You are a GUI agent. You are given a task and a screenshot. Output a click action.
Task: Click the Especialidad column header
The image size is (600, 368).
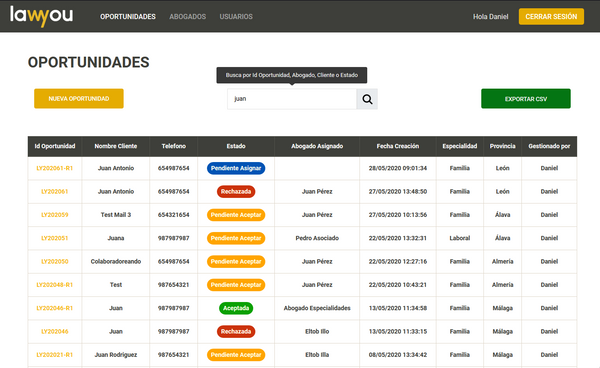[460, 146]
